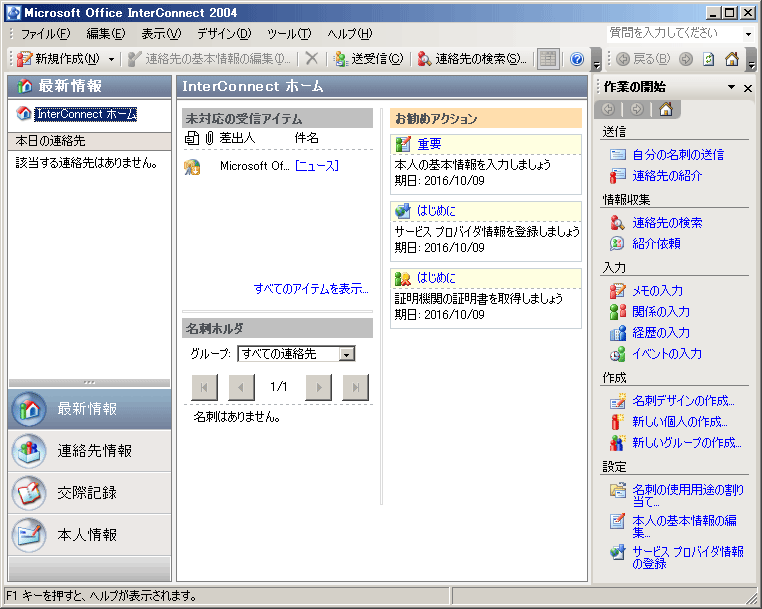Open the [ニュース] message link
762x609 pixels.
coord(317,166)
